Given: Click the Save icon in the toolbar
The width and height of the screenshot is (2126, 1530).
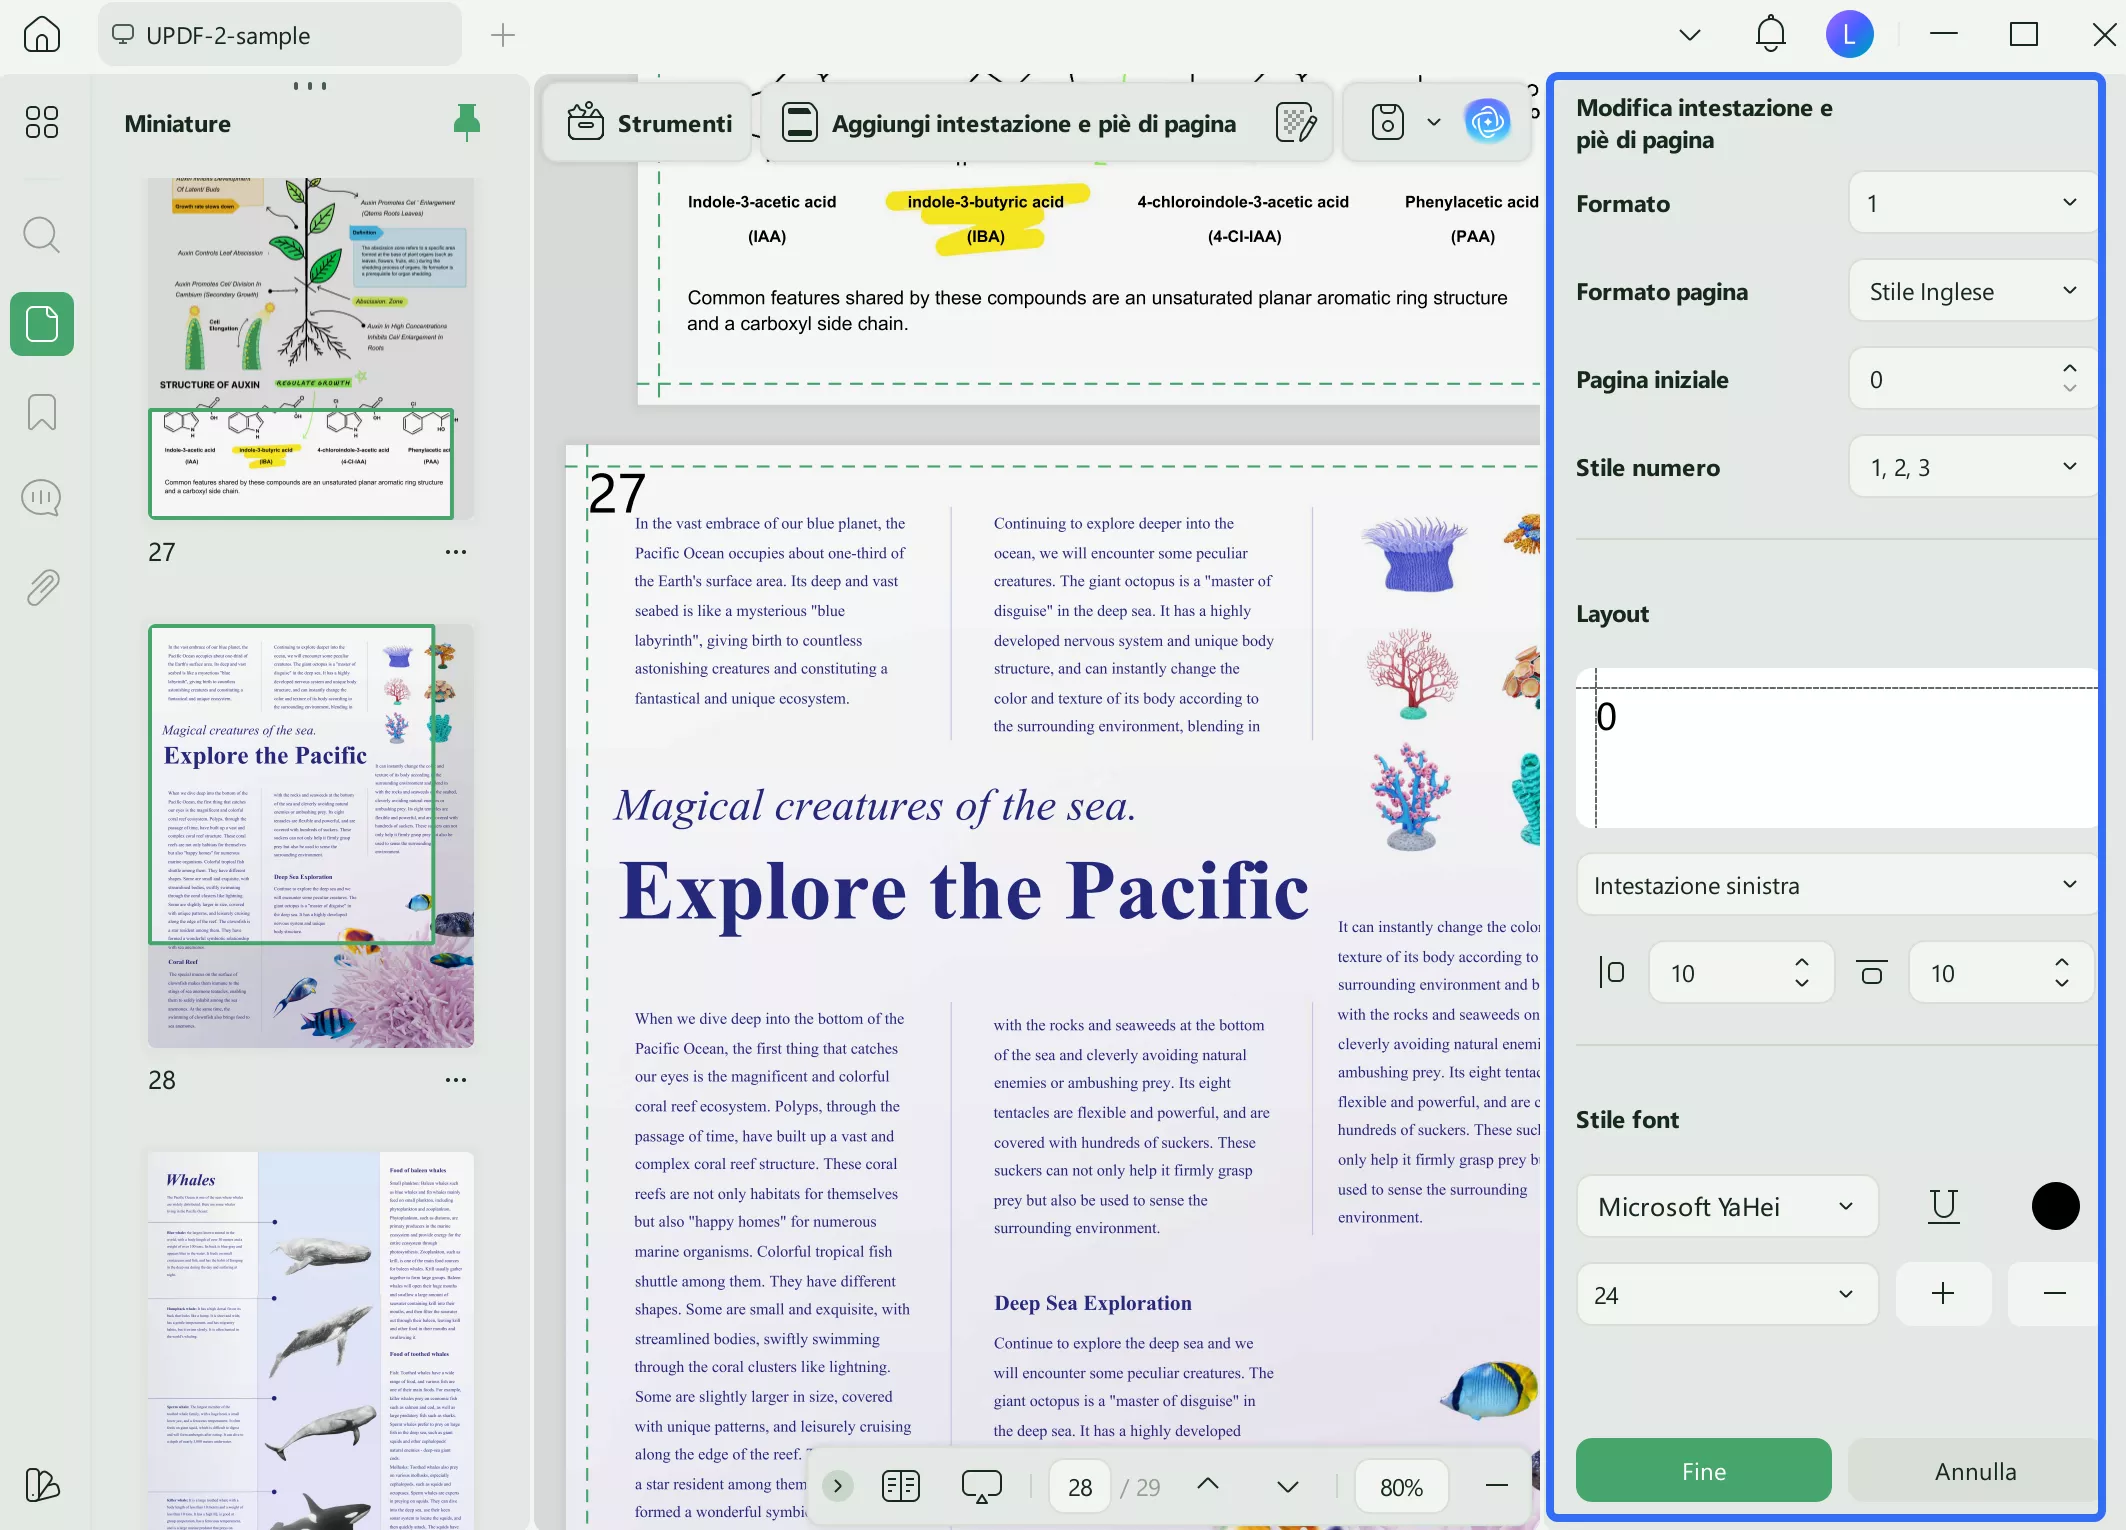Looking at the screenshot, I should click(1386, 121).
